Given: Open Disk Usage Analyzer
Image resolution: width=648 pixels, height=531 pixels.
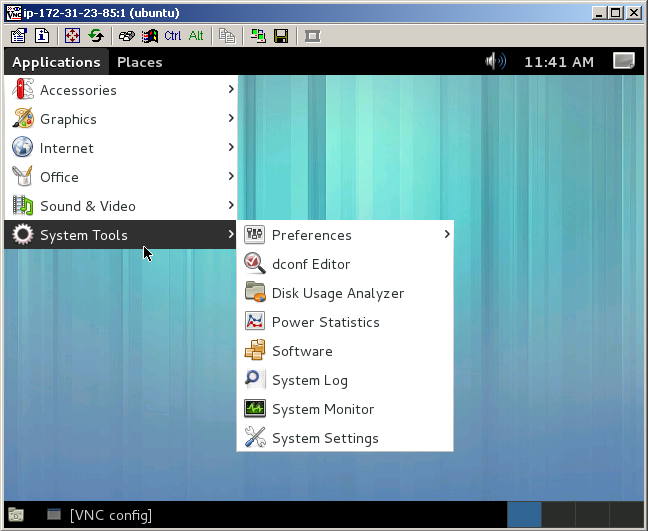Looking at the screenshot, I should (x=337, y=293).
